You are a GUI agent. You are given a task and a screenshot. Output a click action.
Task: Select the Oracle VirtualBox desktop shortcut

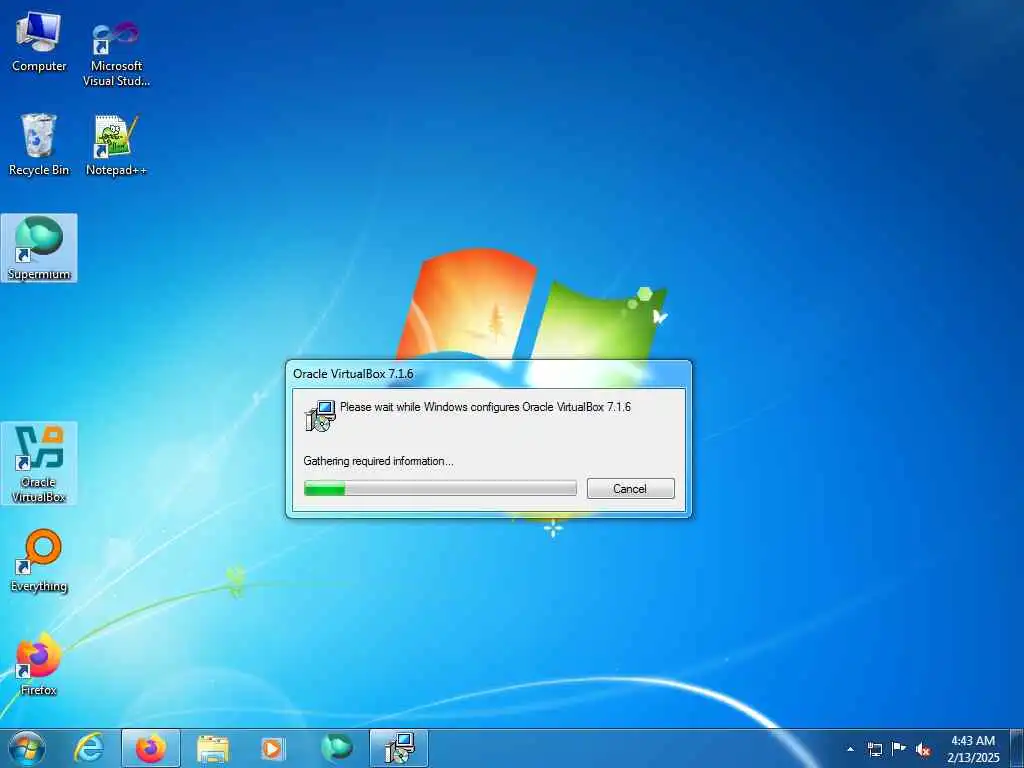pos(39,463)
